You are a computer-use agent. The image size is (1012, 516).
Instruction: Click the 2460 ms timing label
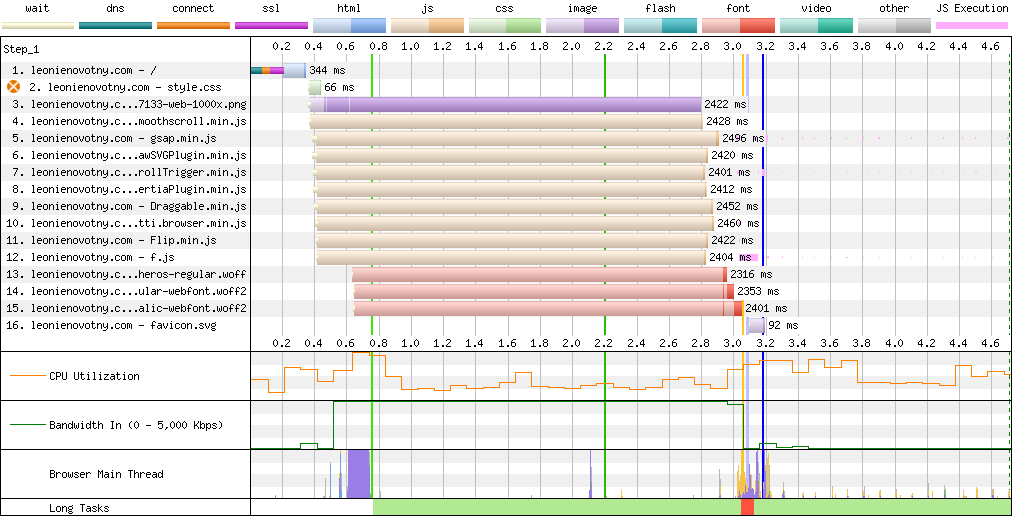pyautogui.click(x=738, y=223)
